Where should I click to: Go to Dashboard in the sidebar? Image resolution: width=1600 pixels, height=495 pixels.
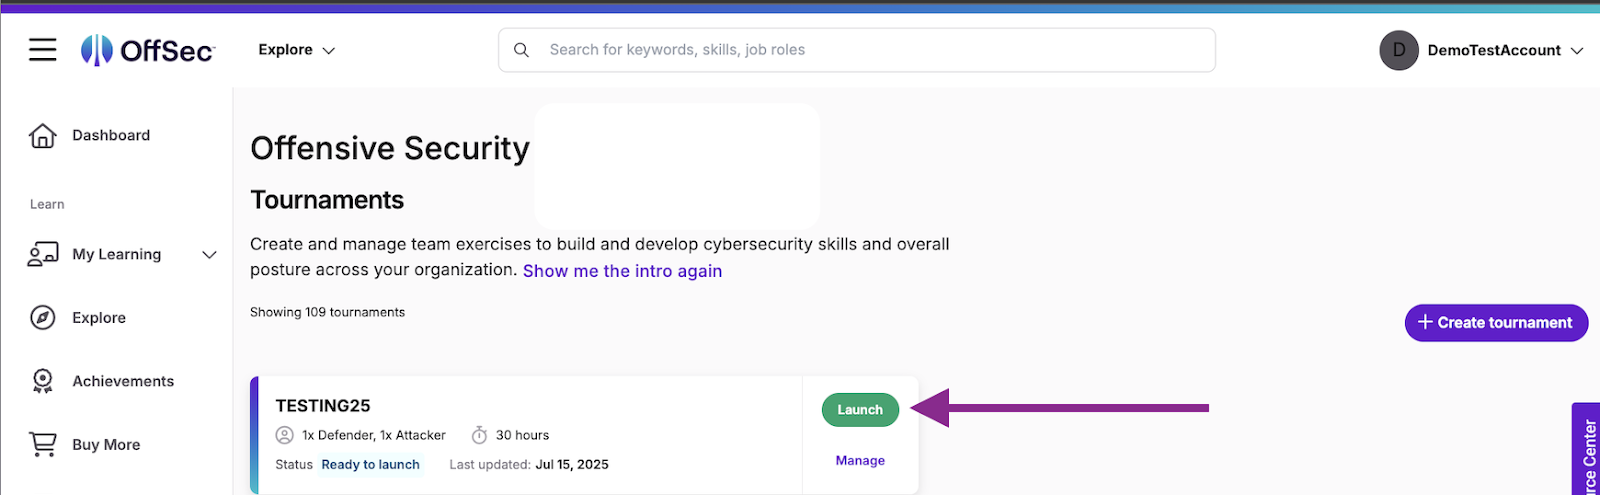coord(111,136)
